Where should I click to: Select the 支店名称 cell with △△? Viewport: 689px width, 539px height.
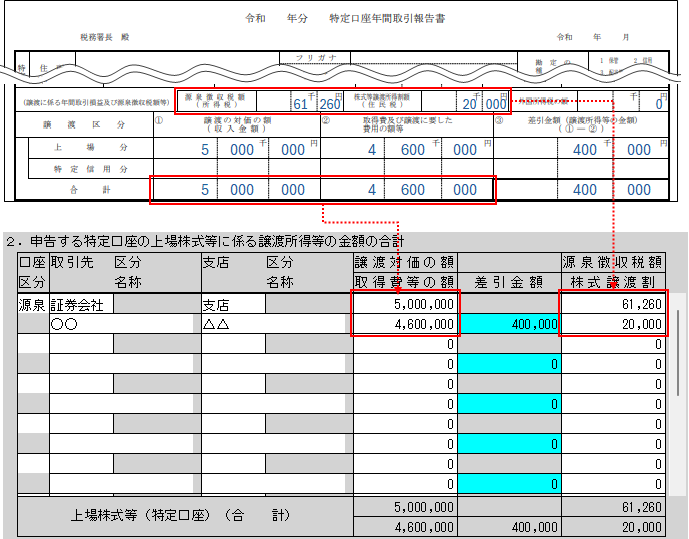275,324
